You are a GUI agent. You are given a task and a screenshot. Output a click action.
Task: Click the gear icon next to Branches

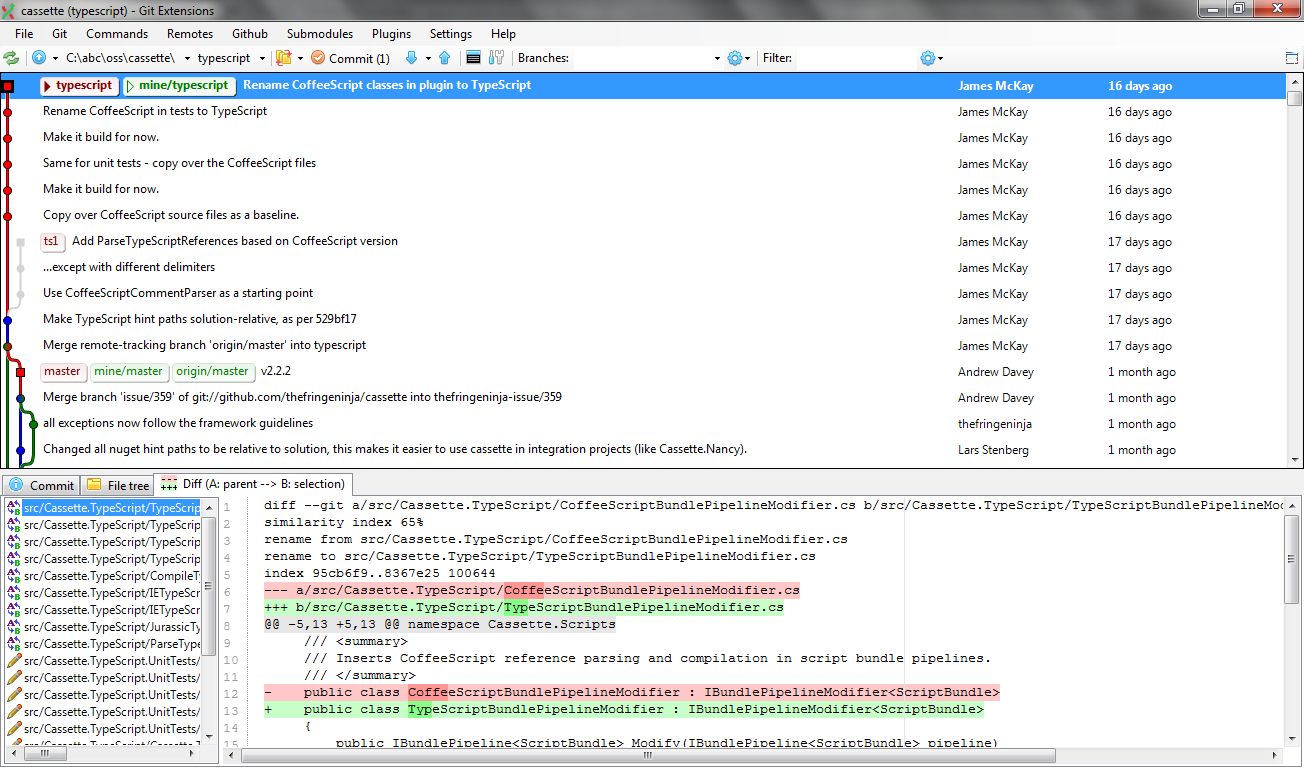click(x=735, y=58)
